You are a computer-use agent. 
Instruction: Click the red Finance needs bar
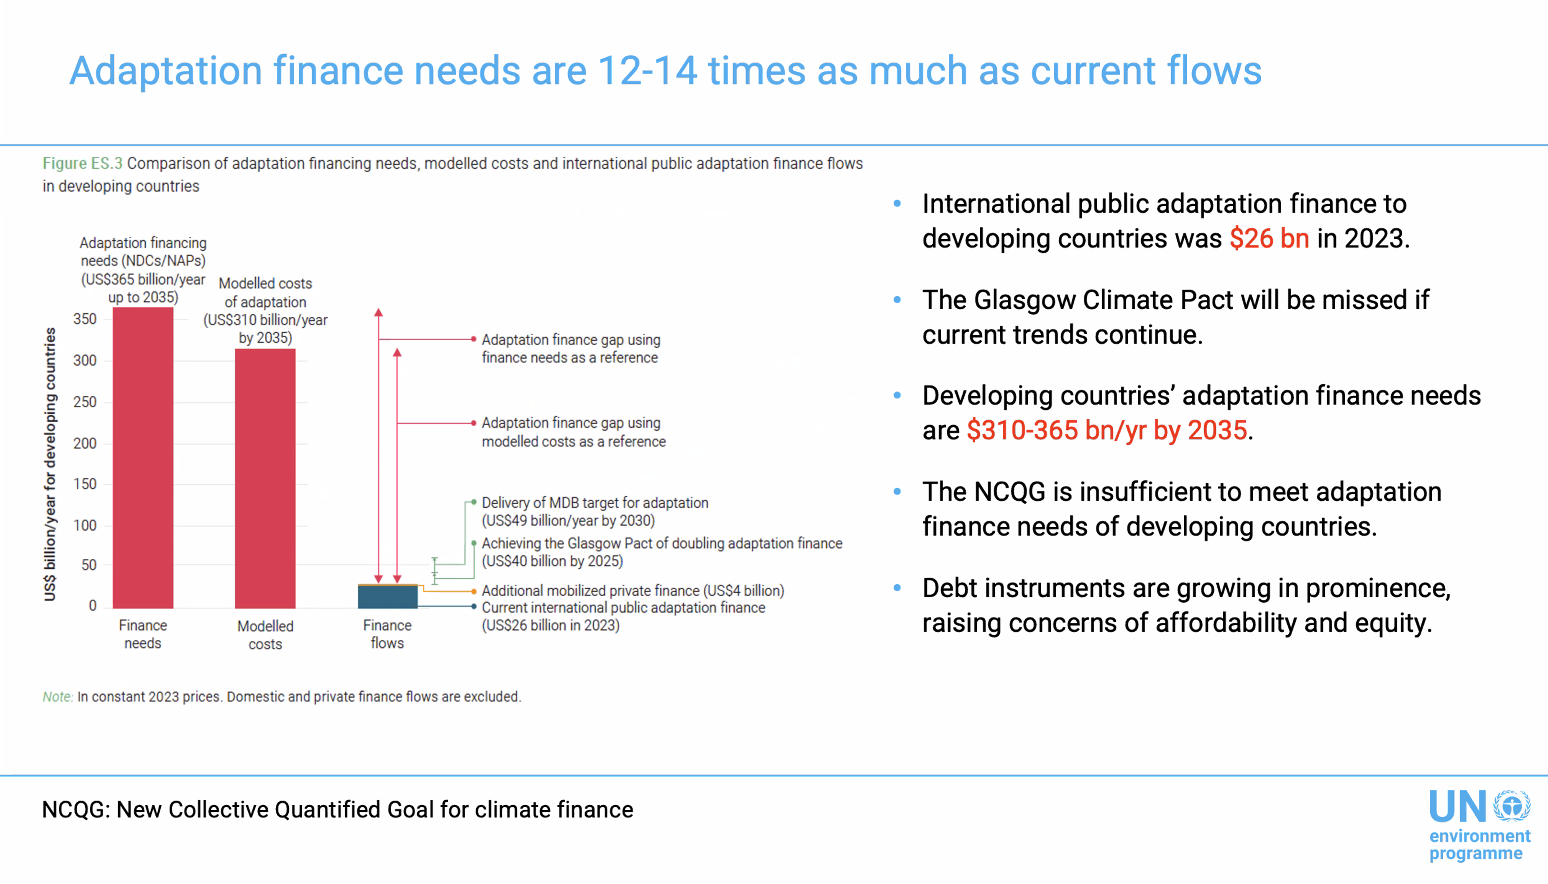click(143, 458)
